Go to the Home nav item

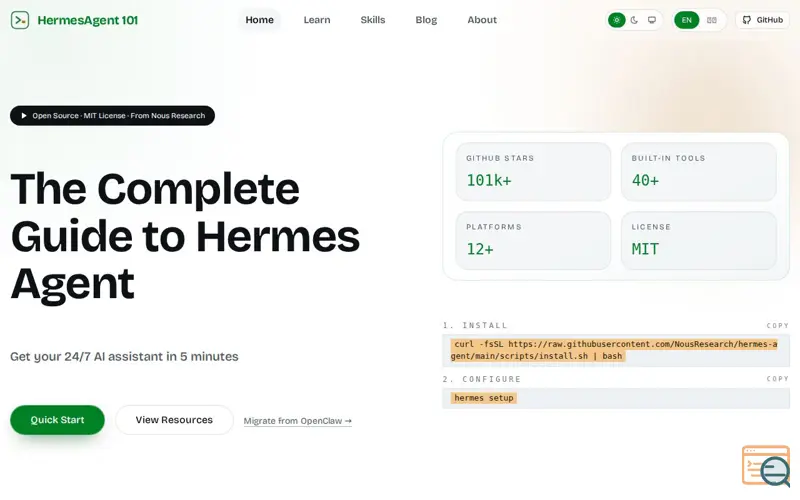click(259, 20)
